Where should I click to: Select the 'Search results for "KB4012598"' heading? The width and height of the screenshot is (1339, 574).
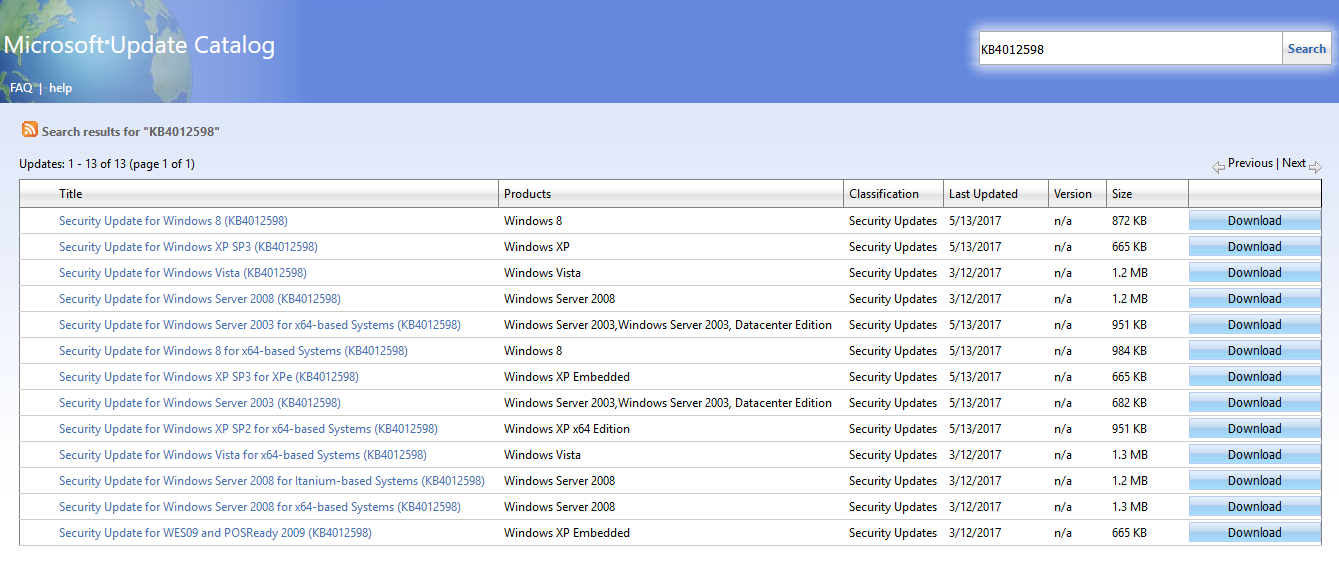(x=131, y=132)
